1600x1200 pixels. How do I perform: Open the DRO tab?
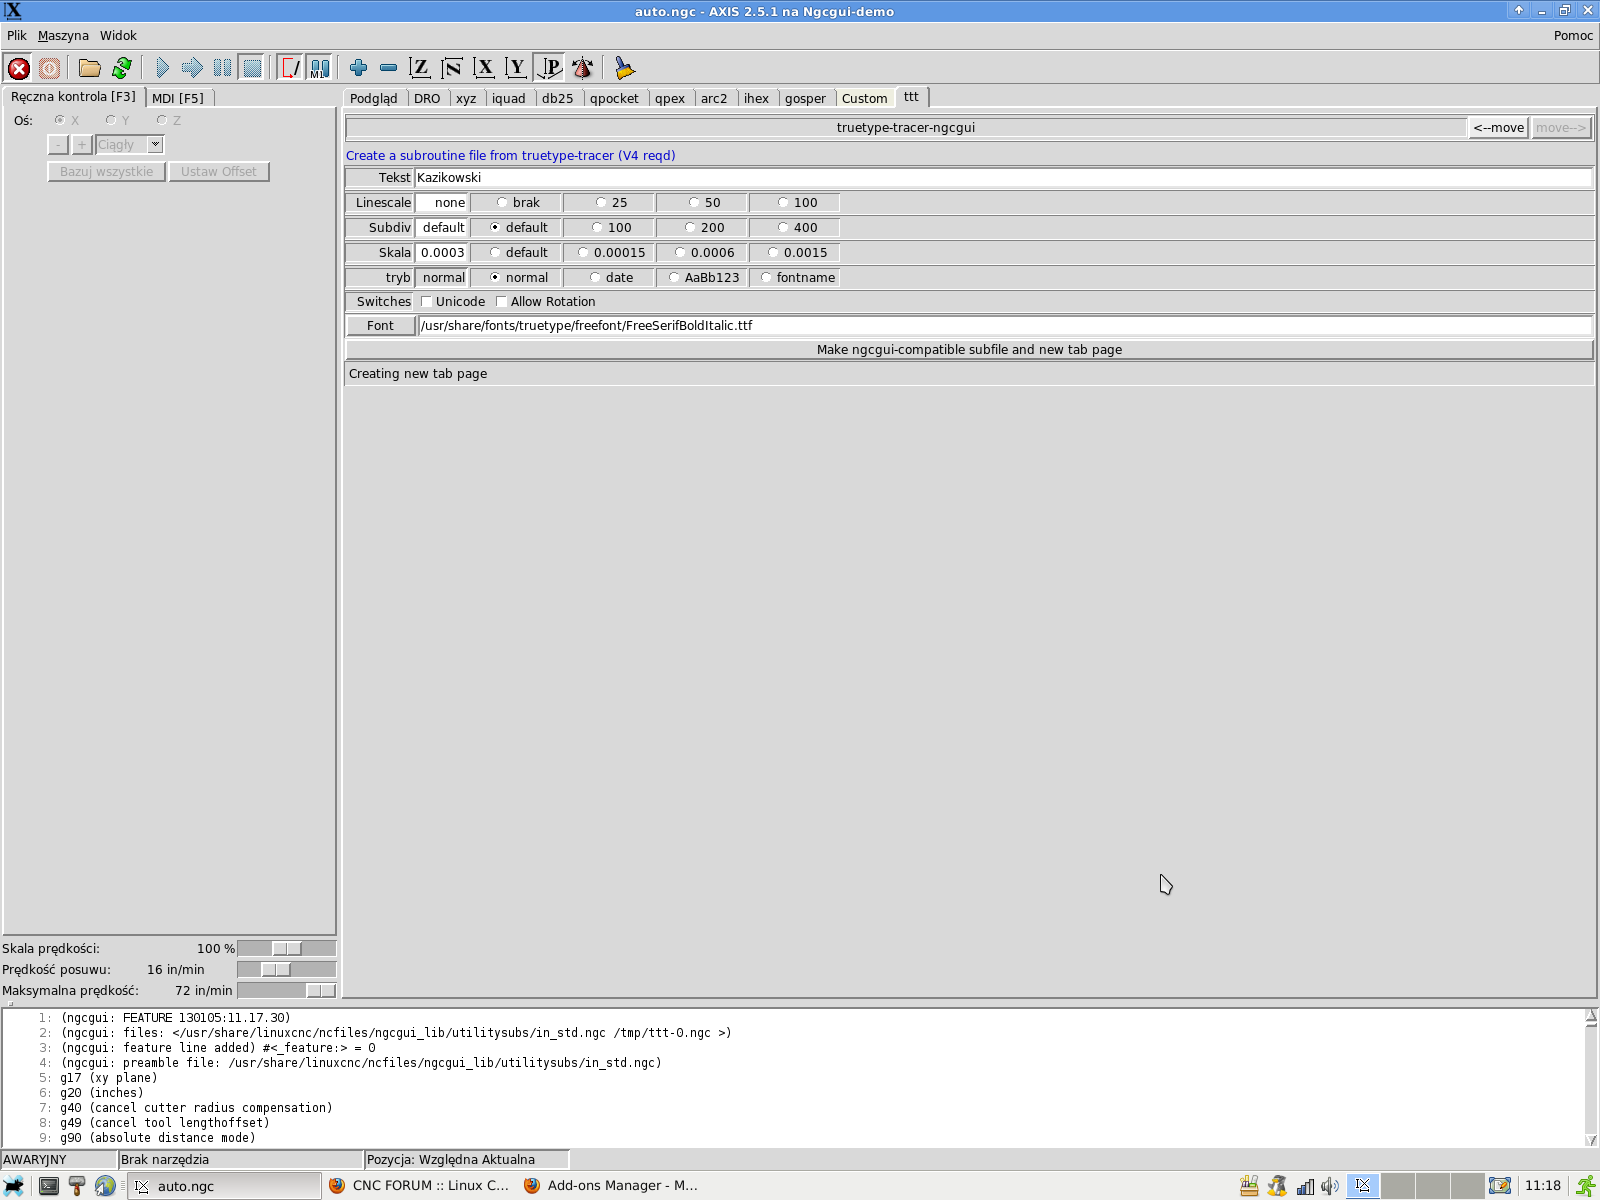427,98
